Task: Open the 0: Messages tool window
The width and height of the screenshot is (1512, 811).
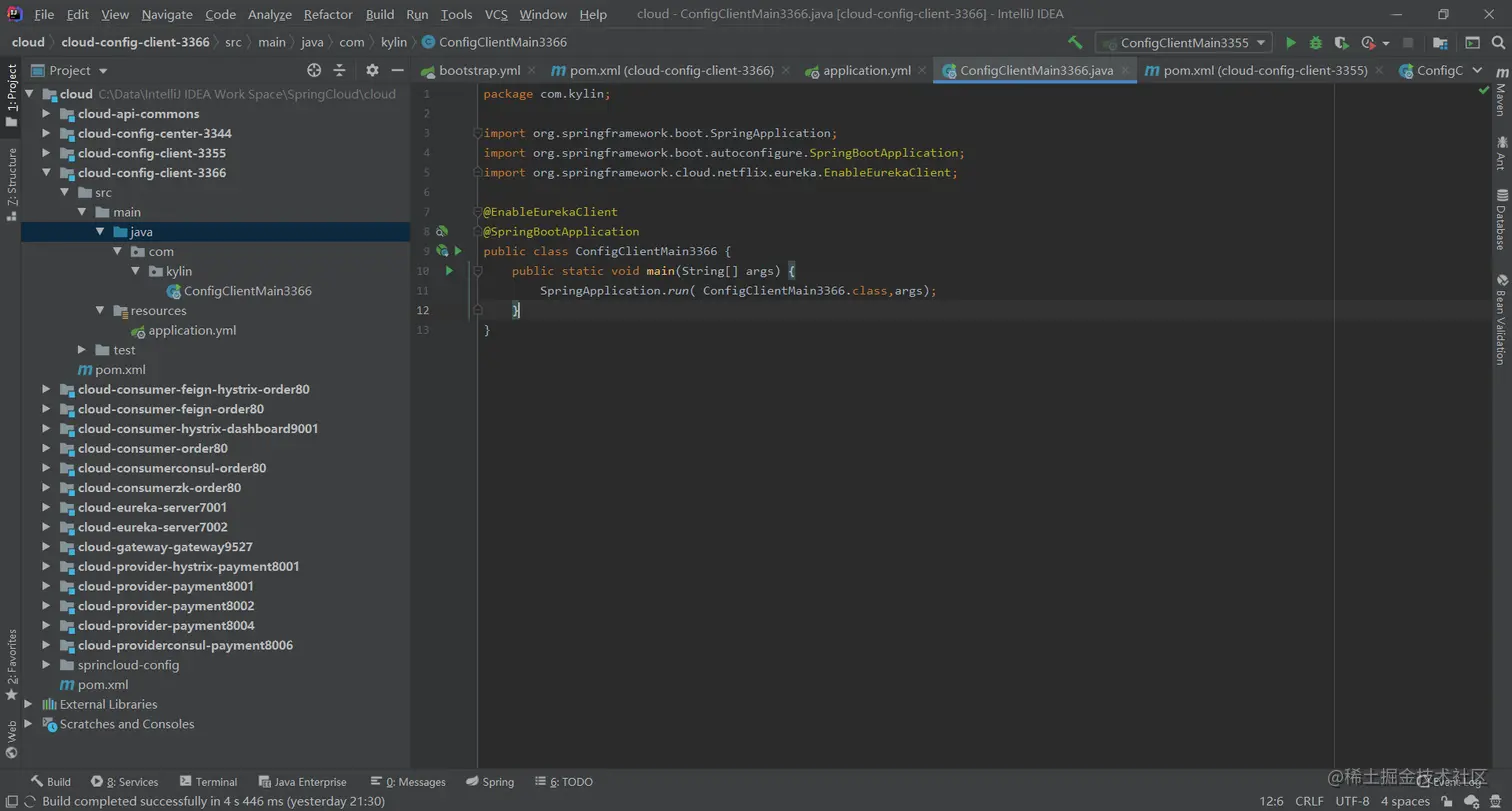Action: tap(408, 782)
